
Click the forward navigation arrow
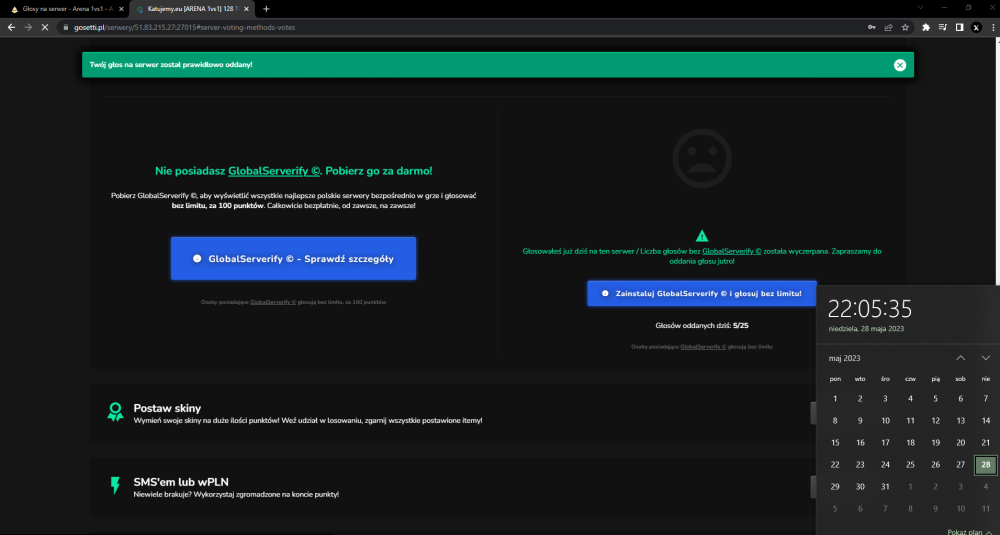pos(28,27)
